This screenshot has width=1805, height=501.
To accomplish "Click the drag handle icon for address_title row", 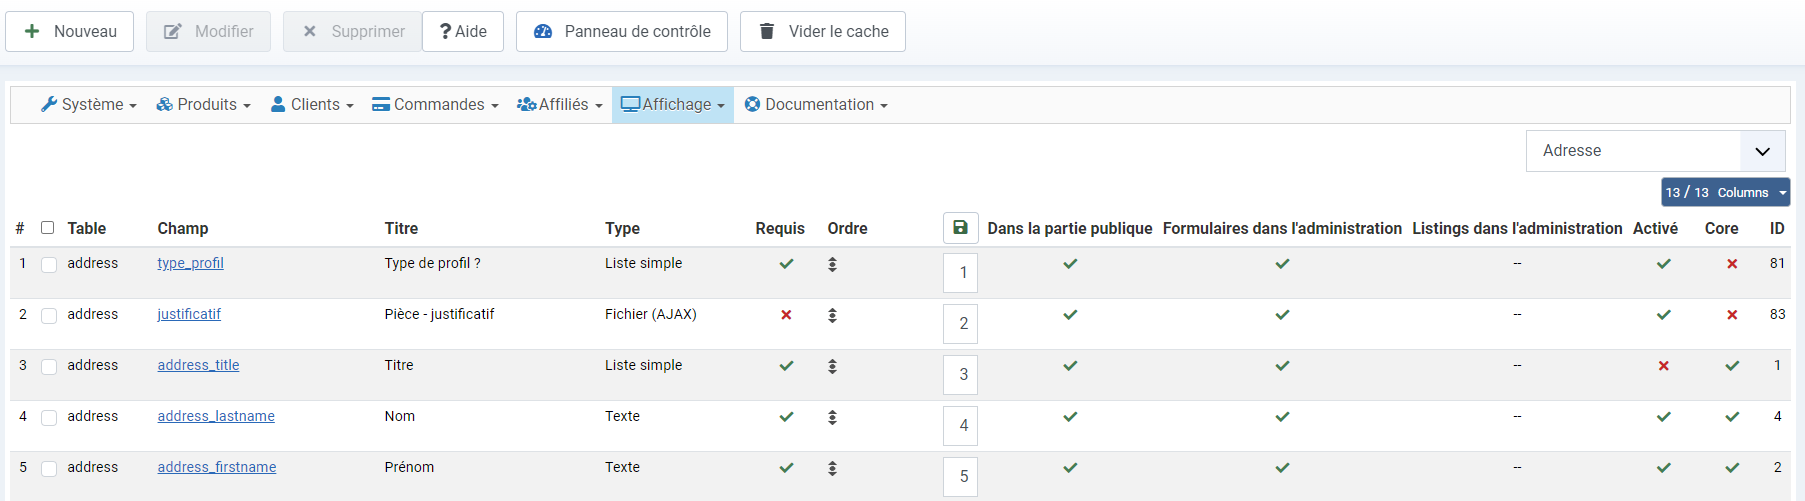I will click(x=832, y=367).
